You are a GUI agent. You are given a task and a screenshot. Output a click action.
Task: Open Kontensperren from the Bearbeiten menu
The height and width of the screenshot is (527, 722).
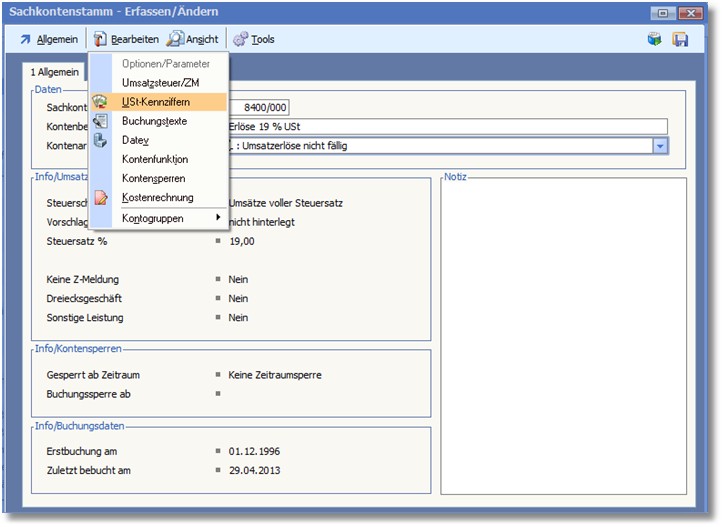pos(155,178)
